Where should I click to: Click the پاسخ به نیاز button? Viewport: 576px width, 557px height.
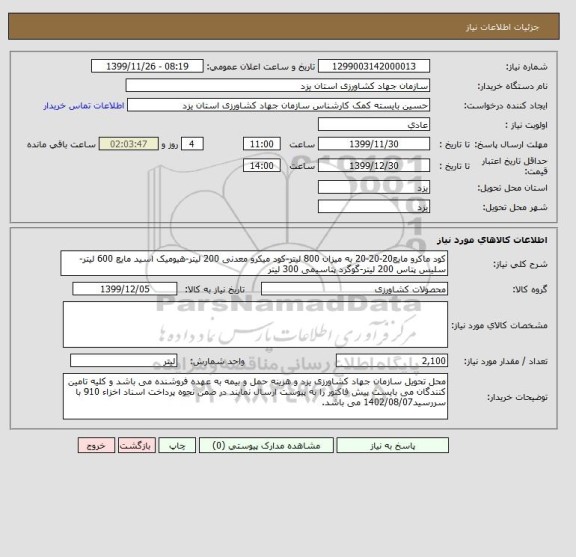(x=392, y=445)
